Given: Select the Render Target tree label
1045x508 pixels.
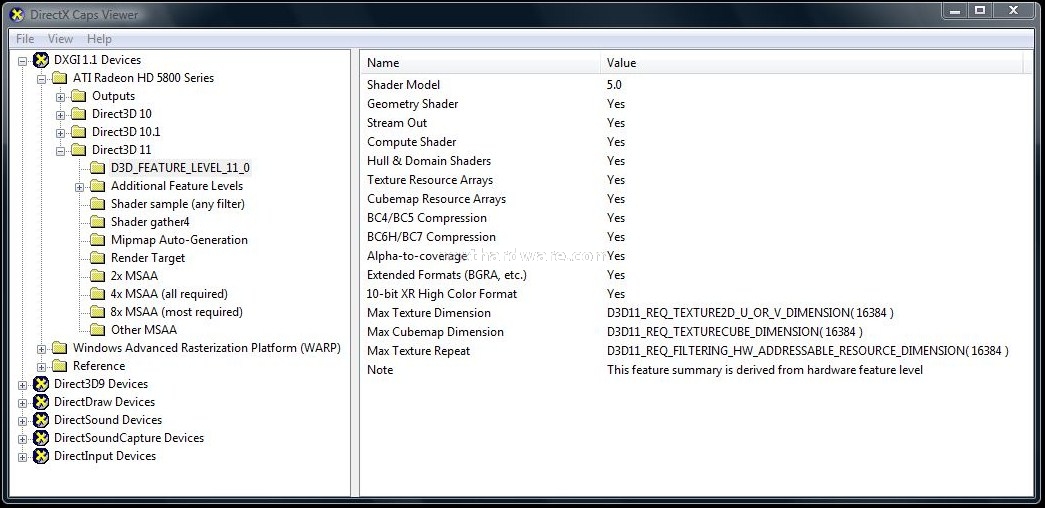Looking at the screenshot, I should 148,258.
